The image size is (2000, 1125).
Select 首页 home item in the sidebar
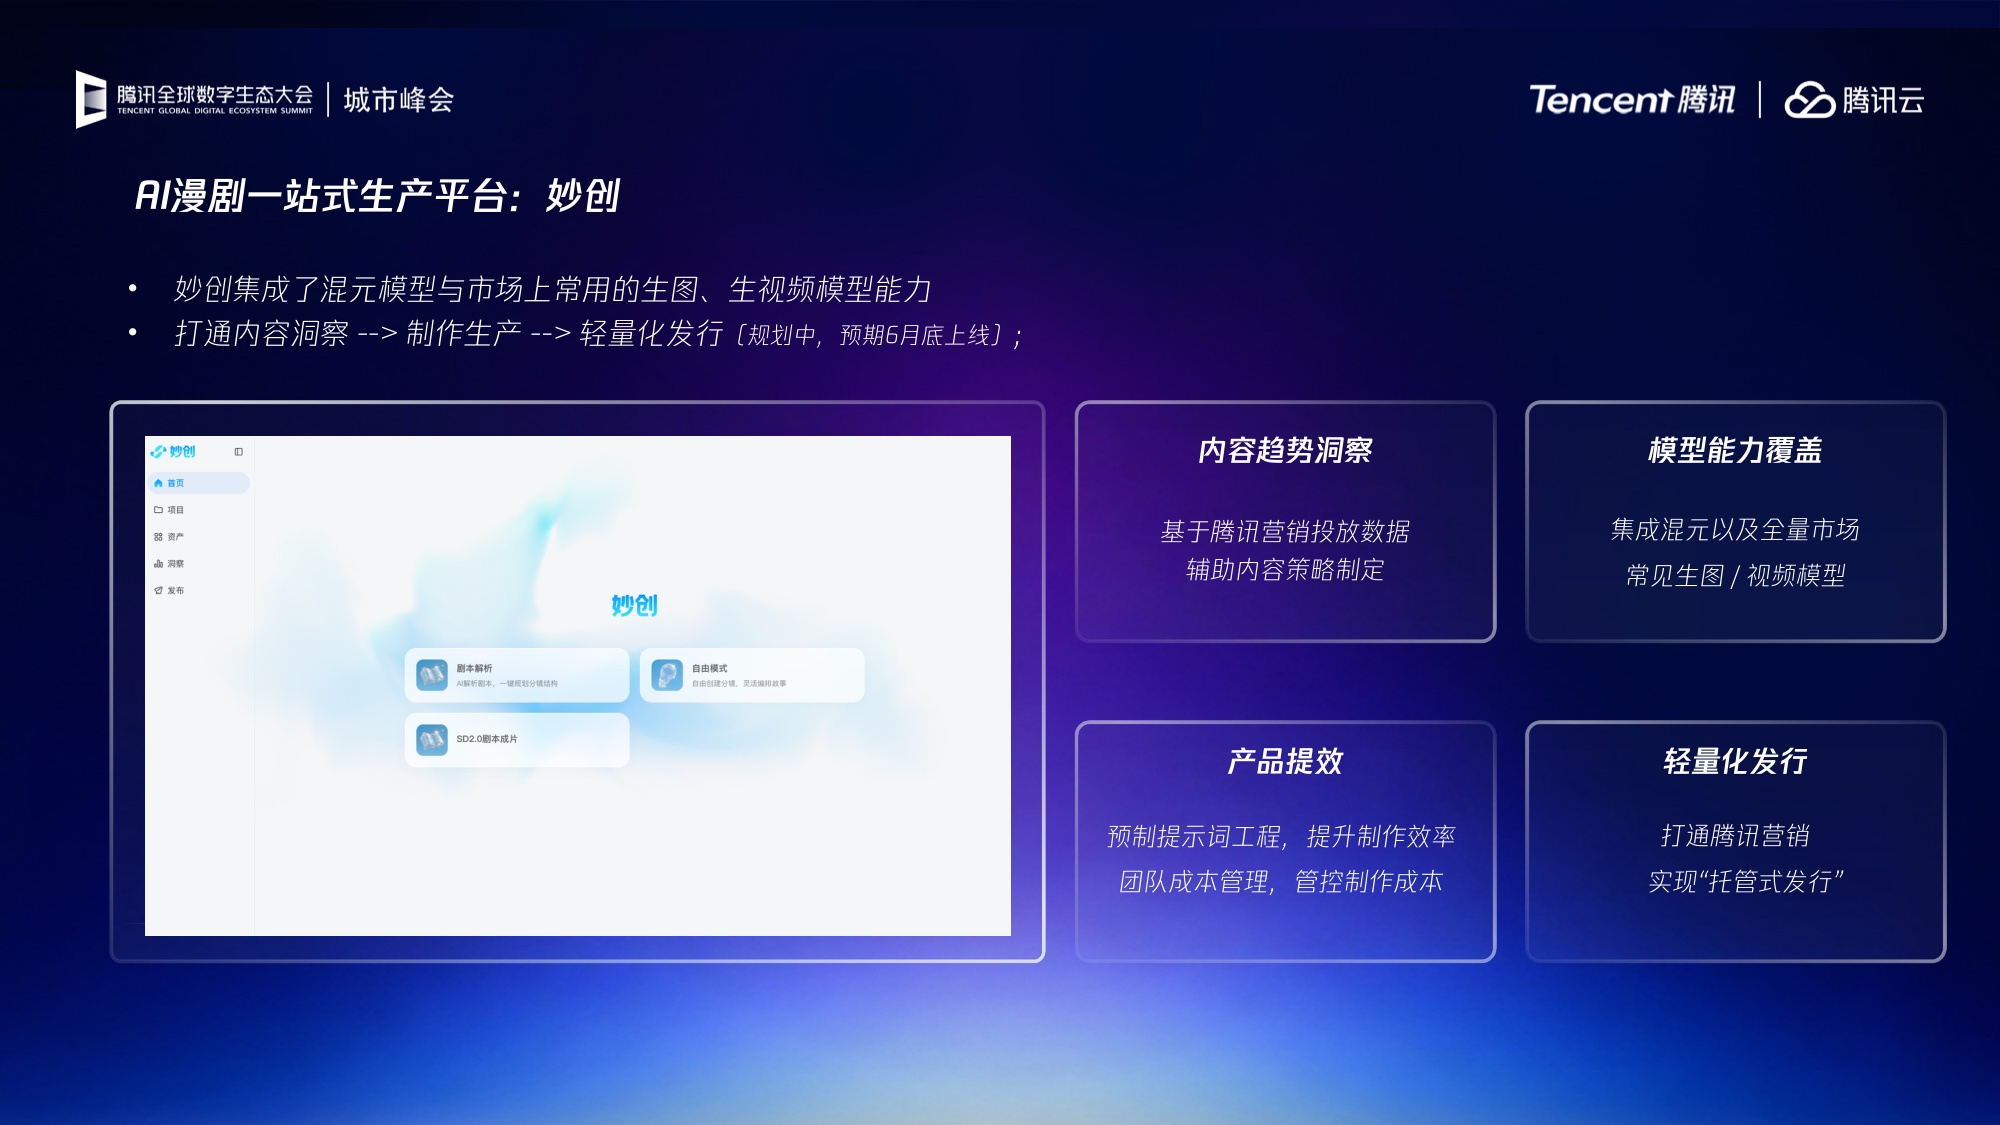199,483
